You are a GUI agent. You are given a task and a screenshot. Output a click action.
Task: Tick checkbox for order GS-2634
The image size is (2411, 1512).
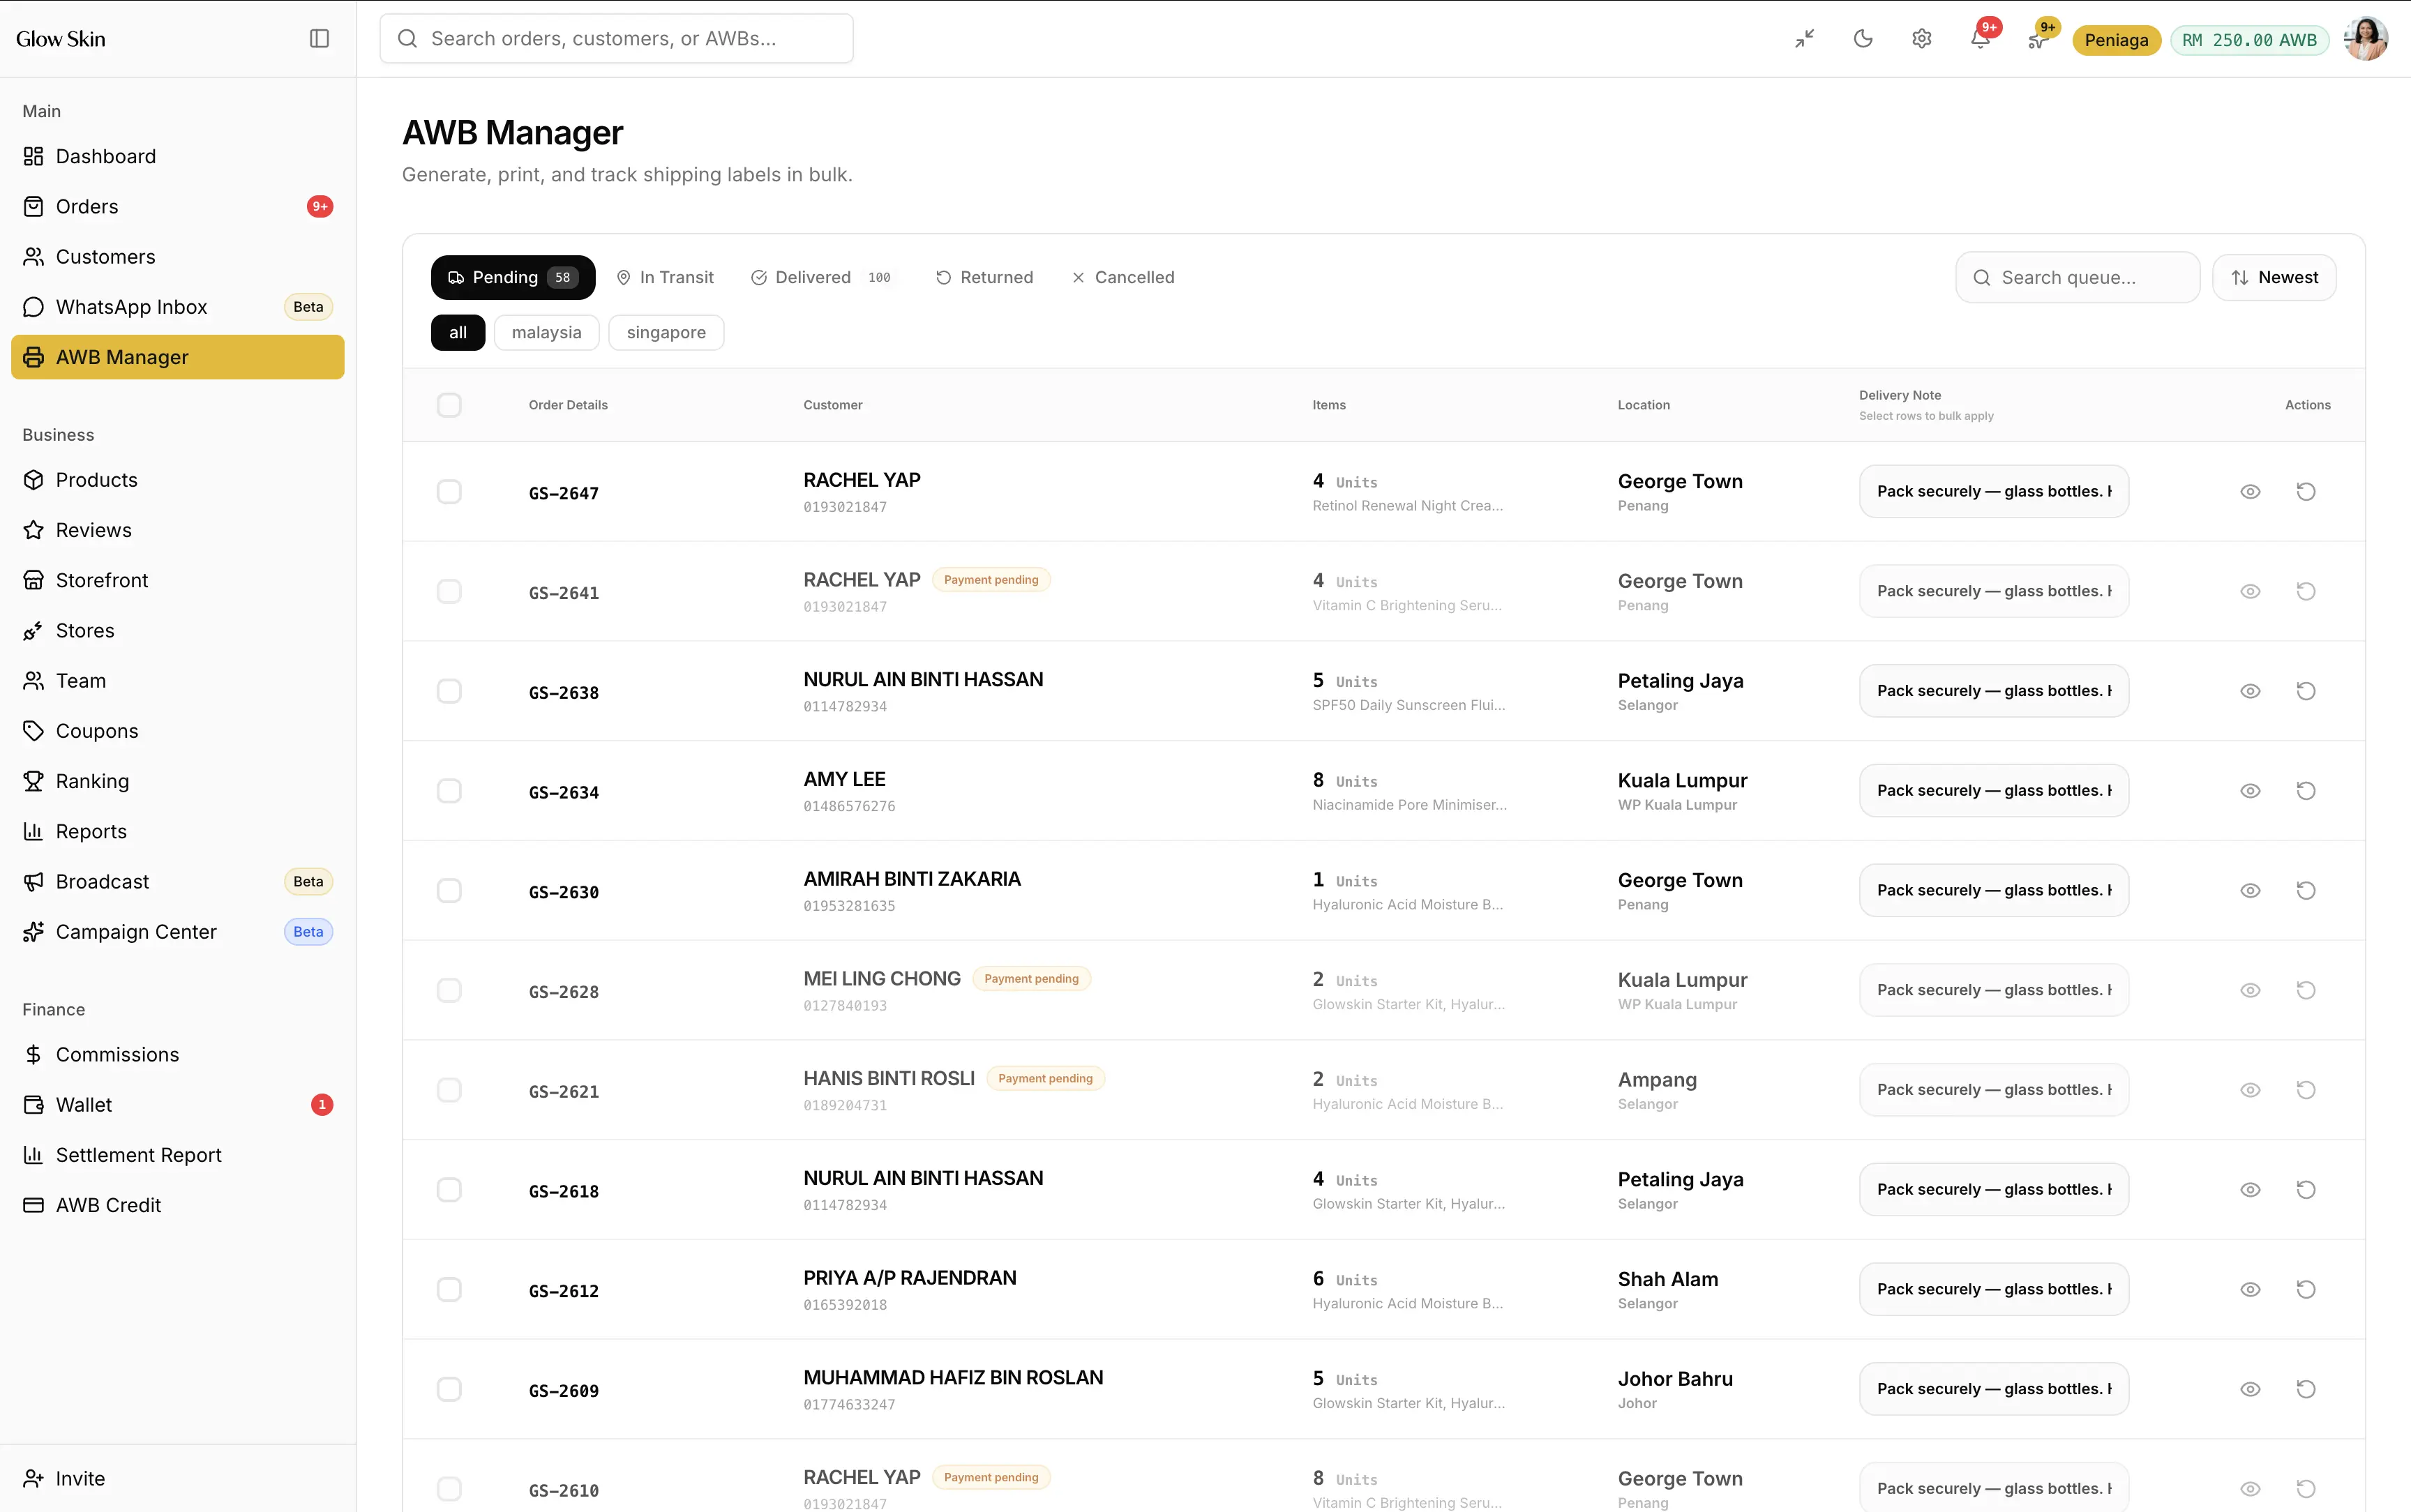click(x=449, y=791)
